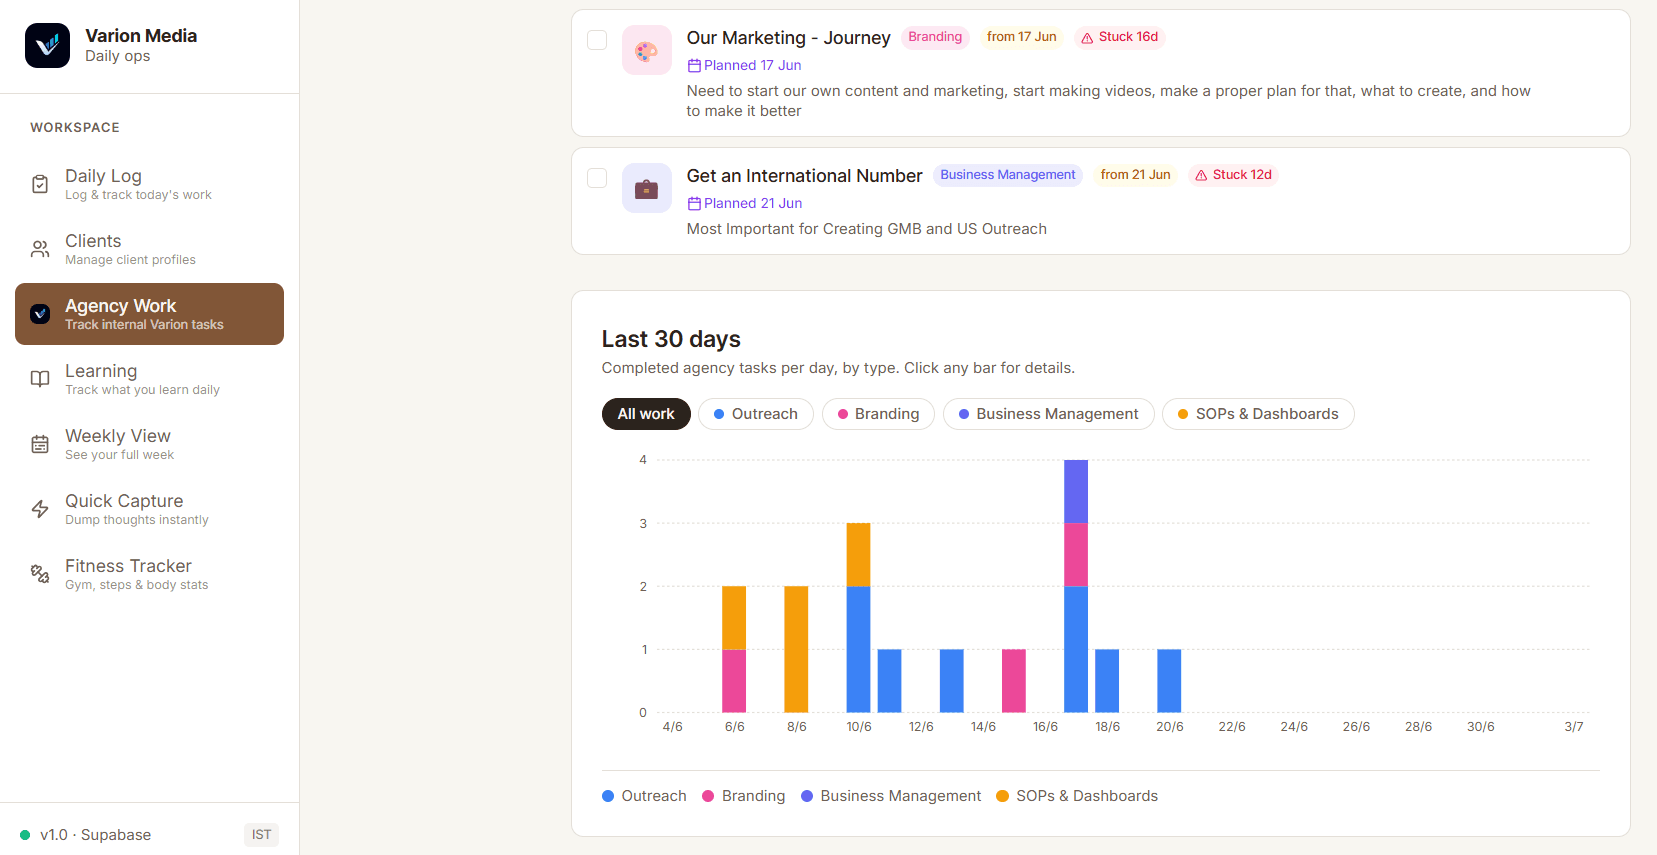Image resolution: width=1657 pixels, height=855 pixels.
Task: Click the from 17 Jun badge
Action: 1021,37
